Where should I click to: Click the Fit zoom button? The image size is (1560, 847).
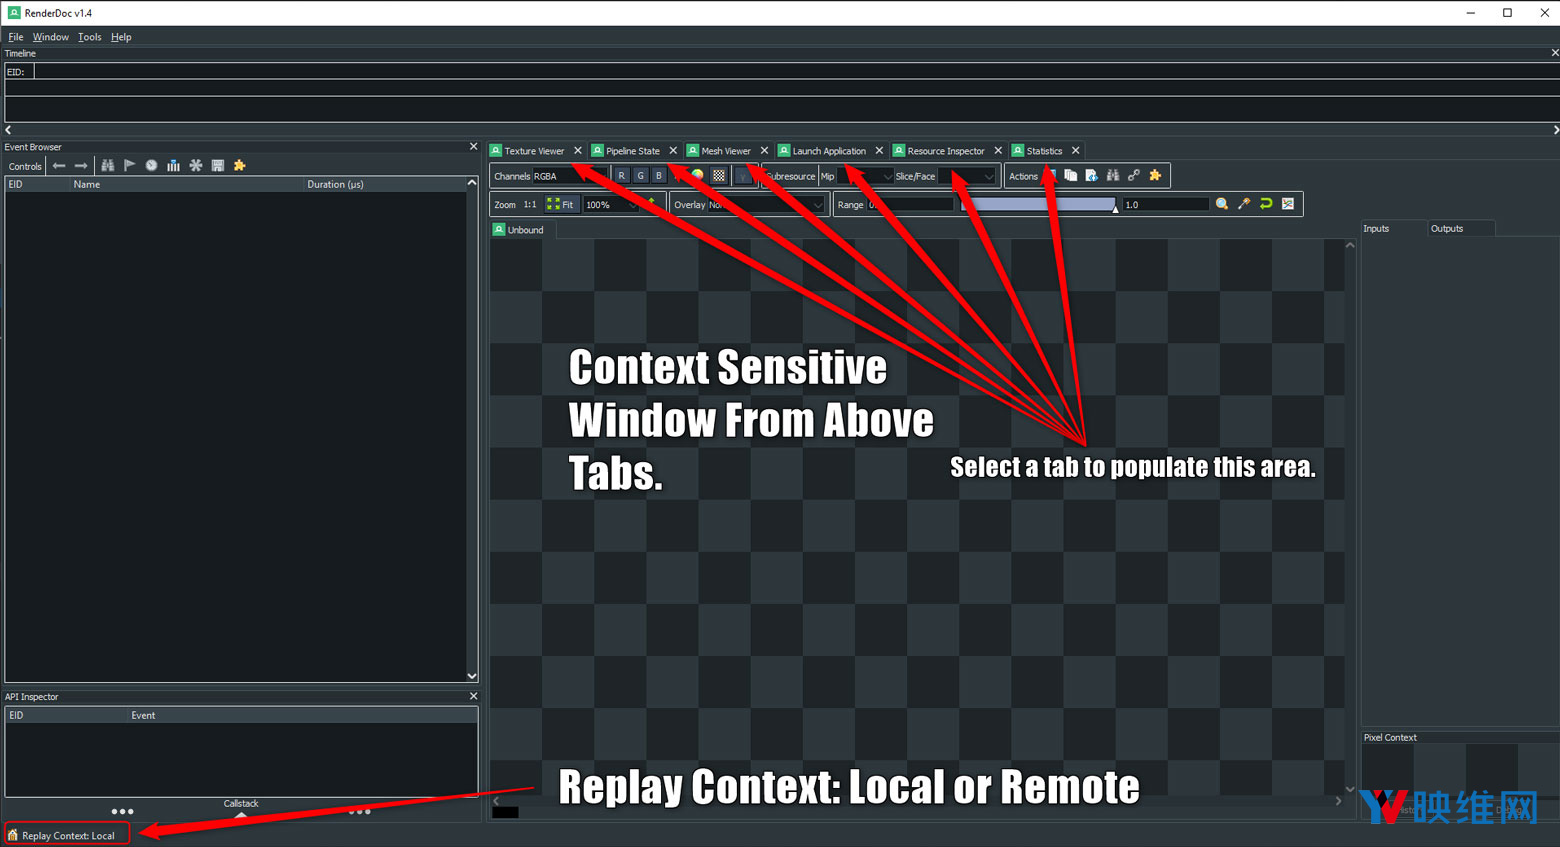click(561, 205)
